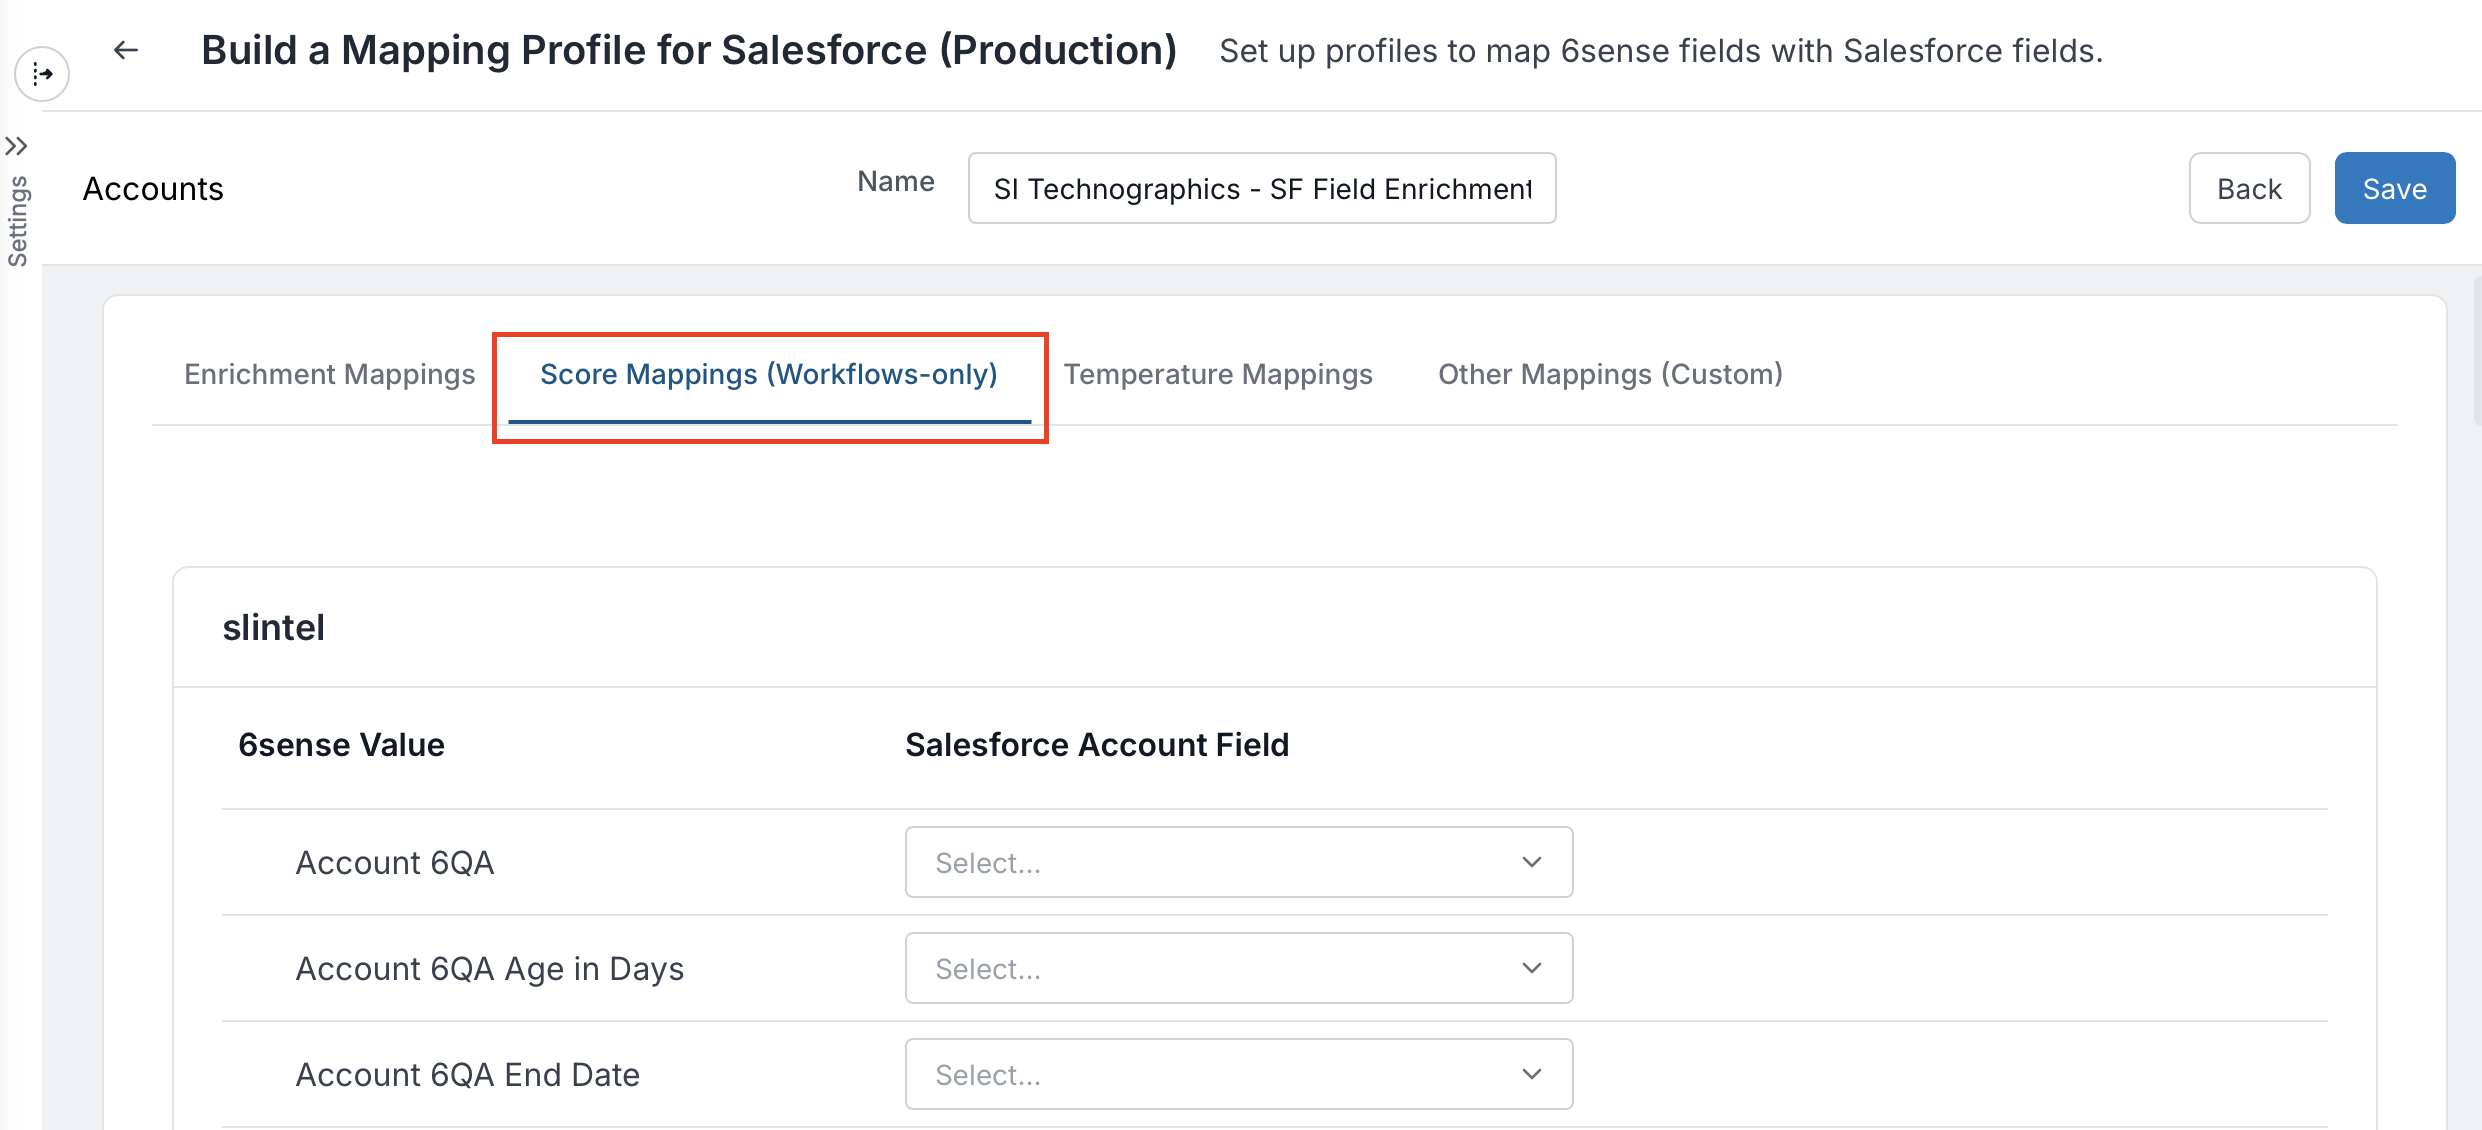The height and width of the screenshot is (1130, 2482).
Task: Click the sidebar collapse arrow icon
Action: point(42,74)
